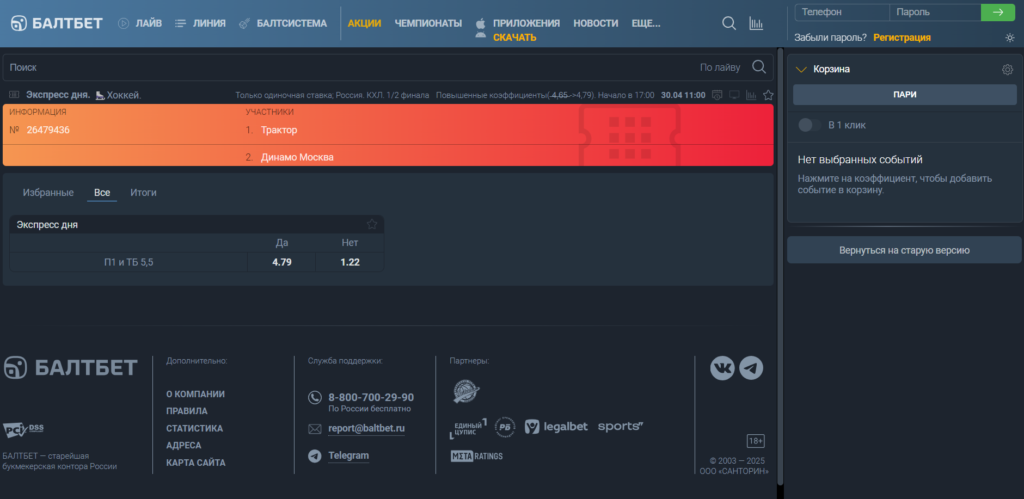The width and height of the screenshot is (1024, 499).
Task: Open the ЛАЙВ section
Action: pyautogui.click(x=140, y=24)
